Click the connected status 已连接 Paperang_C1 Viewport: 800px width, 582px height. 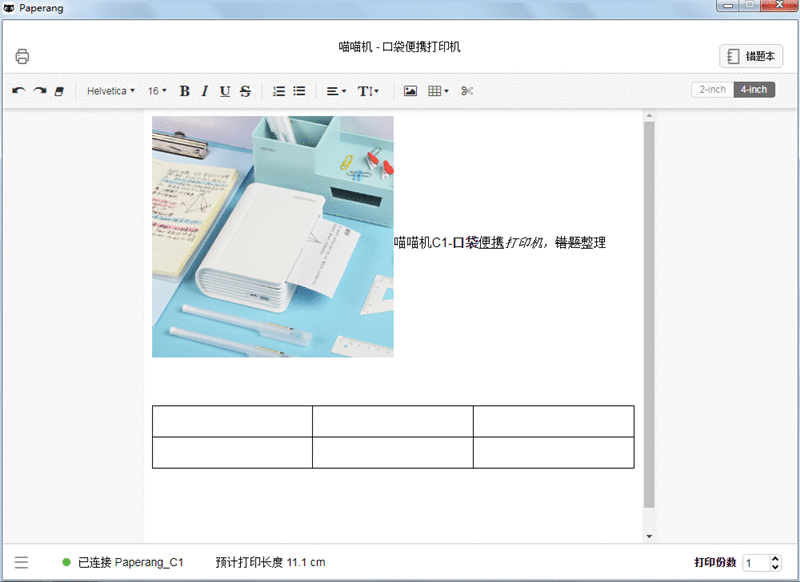(122, 562)
